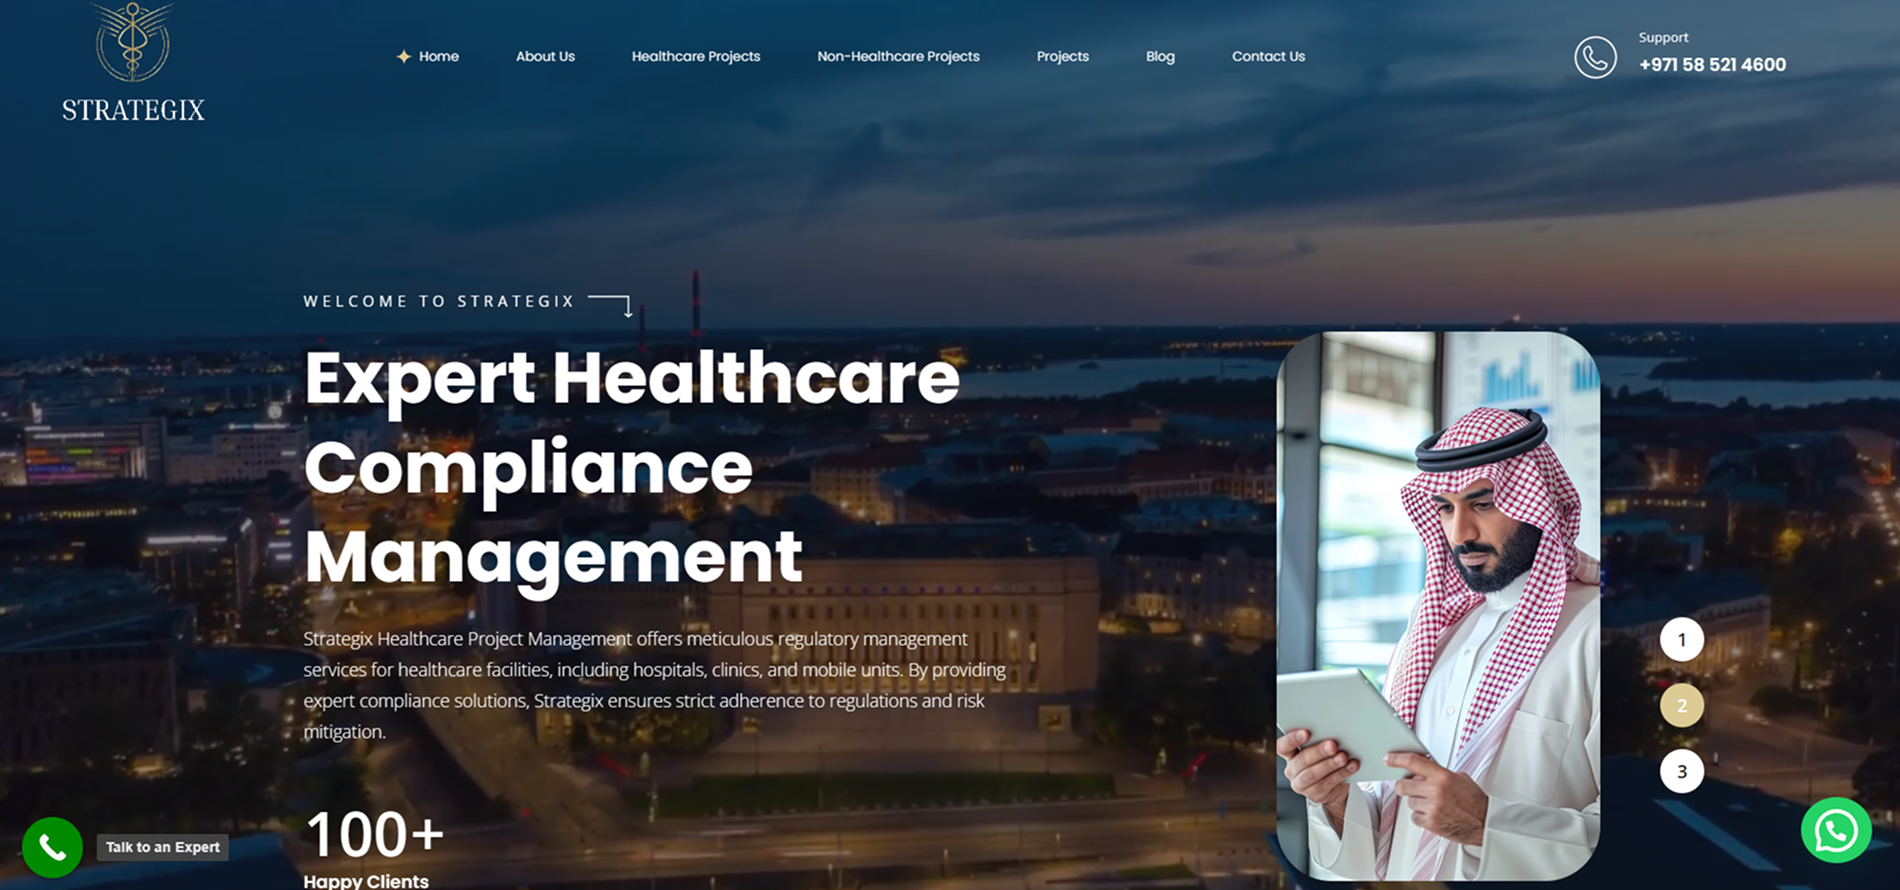This screenshot has height=890, width=1900.
Task: Click the Talk to an Expert label
Action: (x=163, y=847)
